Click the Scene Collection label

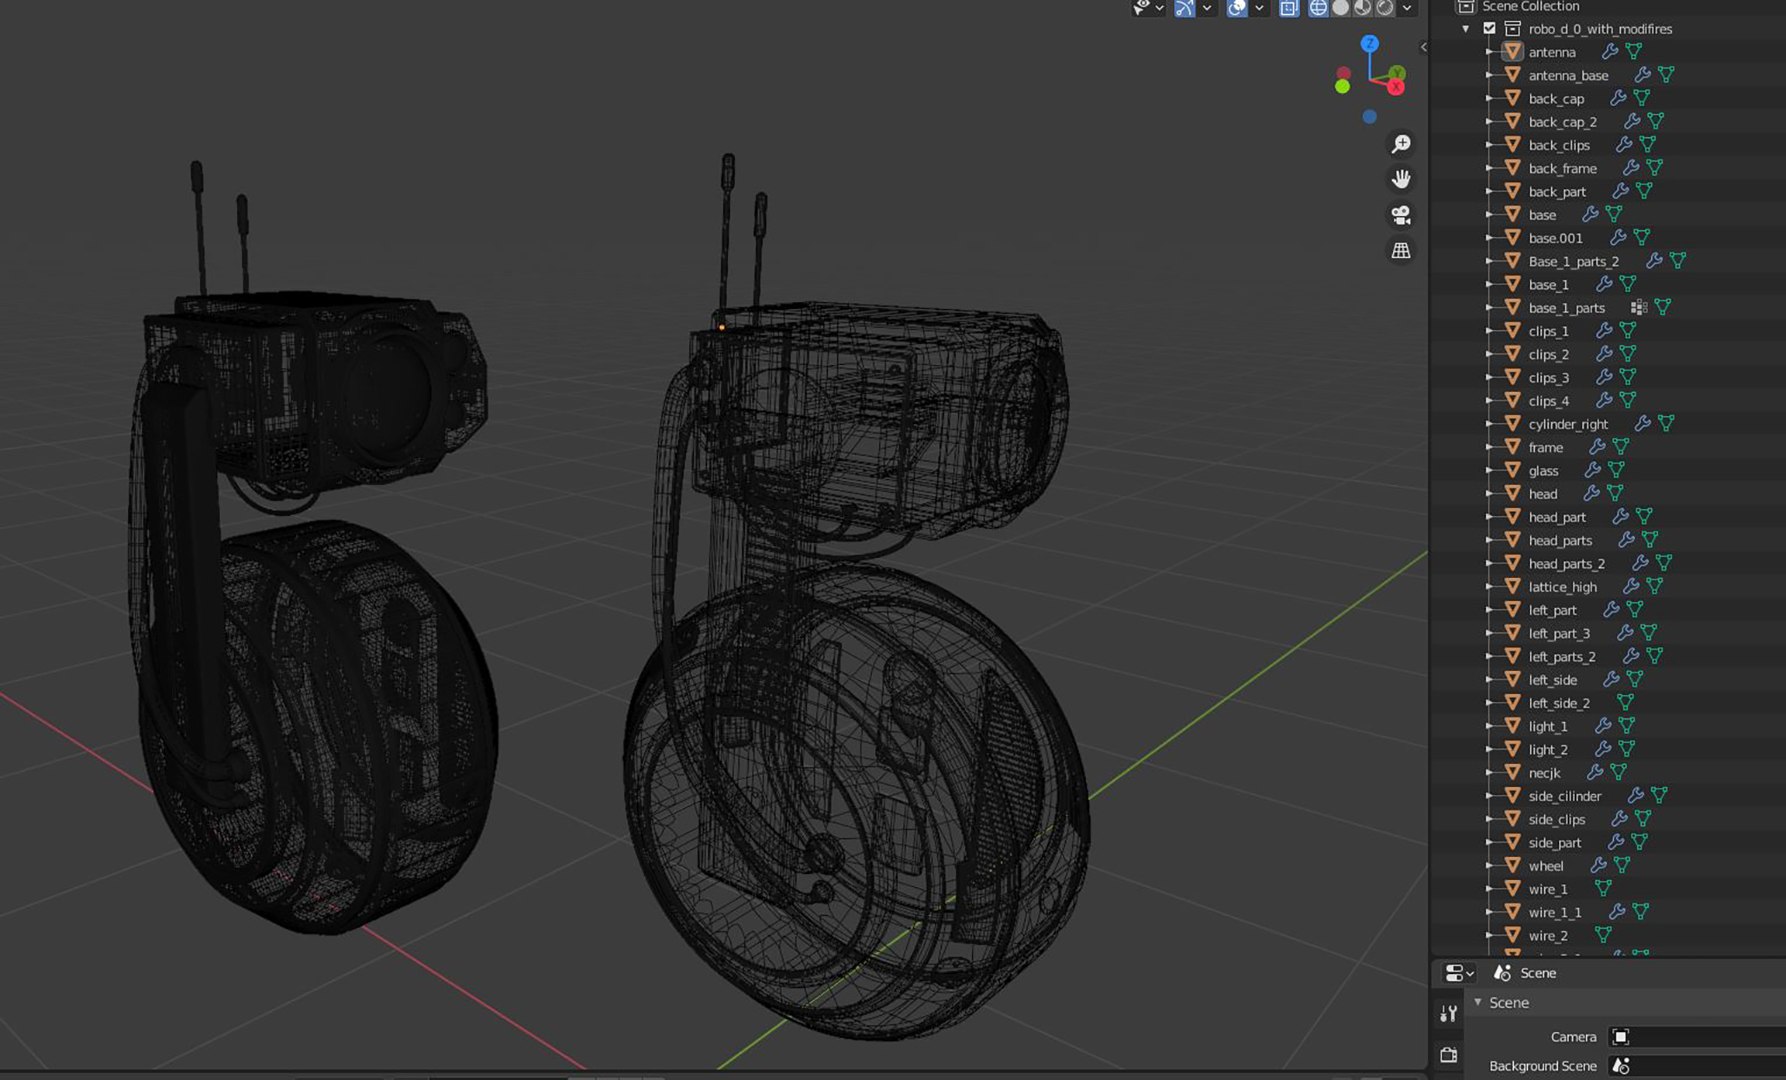[1530, 6]
